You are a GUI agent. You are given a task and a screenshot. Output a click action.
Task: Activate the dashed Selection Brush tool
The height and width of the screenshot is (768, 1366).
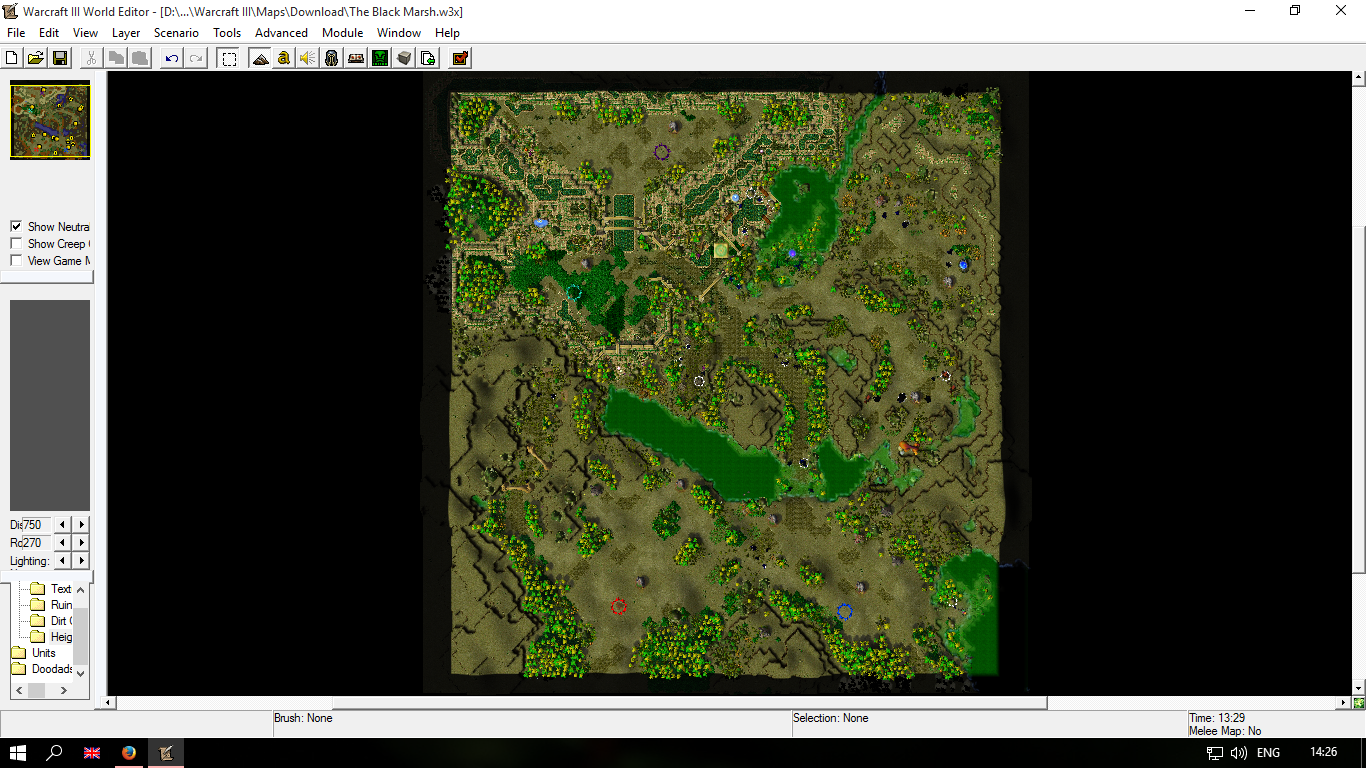(229, 58)
